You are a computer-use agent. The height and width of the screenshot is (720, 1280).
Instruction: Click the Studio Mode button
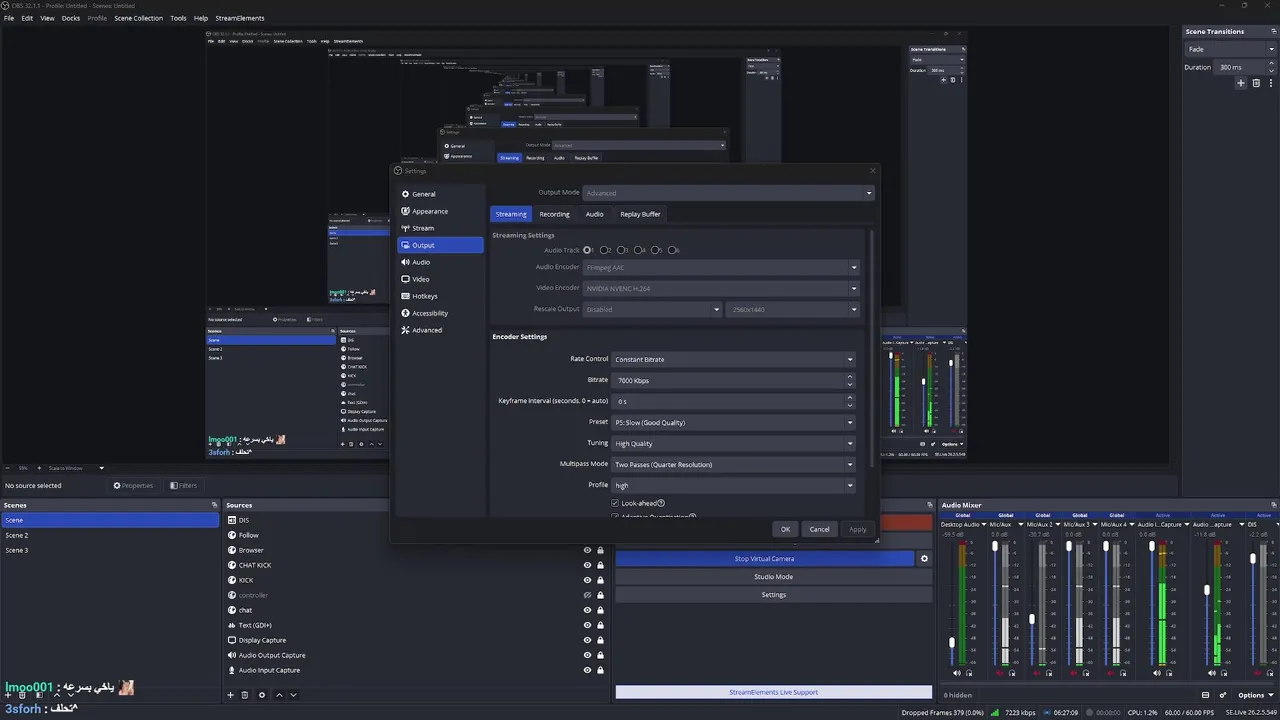(x=773, y=577)
